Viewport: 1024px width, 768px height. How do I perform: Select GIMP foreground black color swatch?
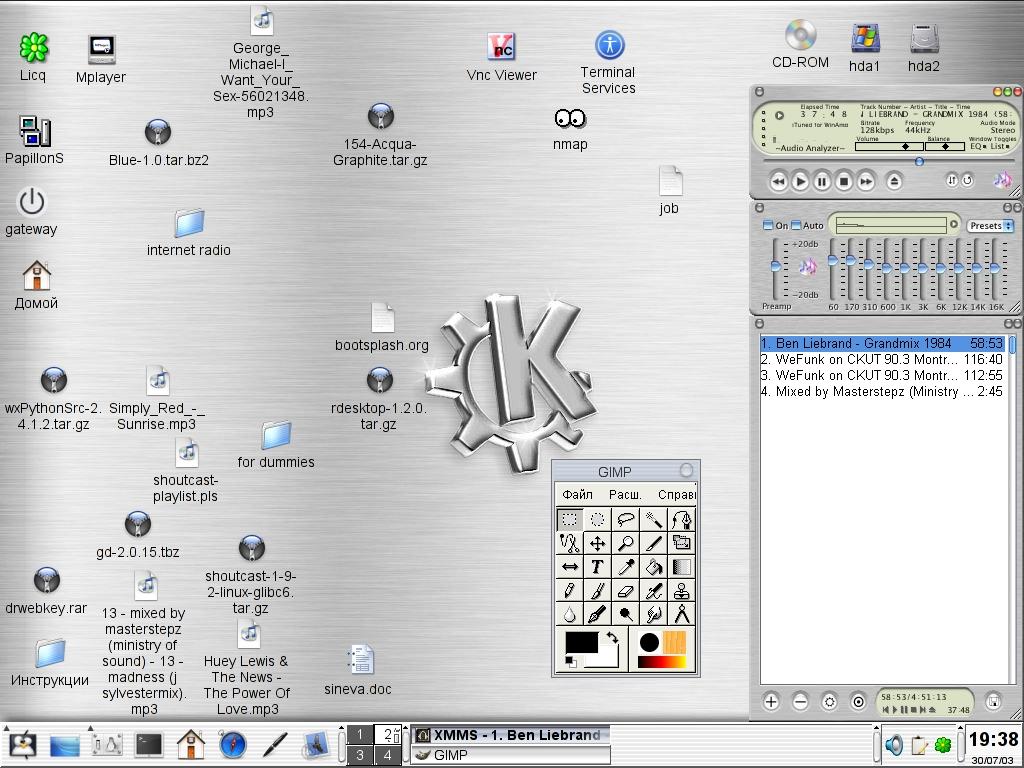581,643
